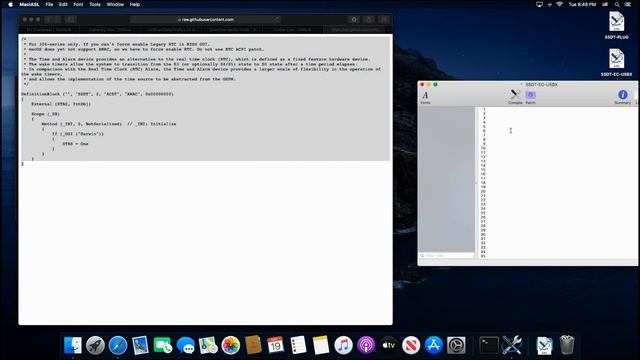Image resolution: width=640 pixels, height=360 pixels.
Task: Open Safari compass icon in dock
Action: click(118, 345)
